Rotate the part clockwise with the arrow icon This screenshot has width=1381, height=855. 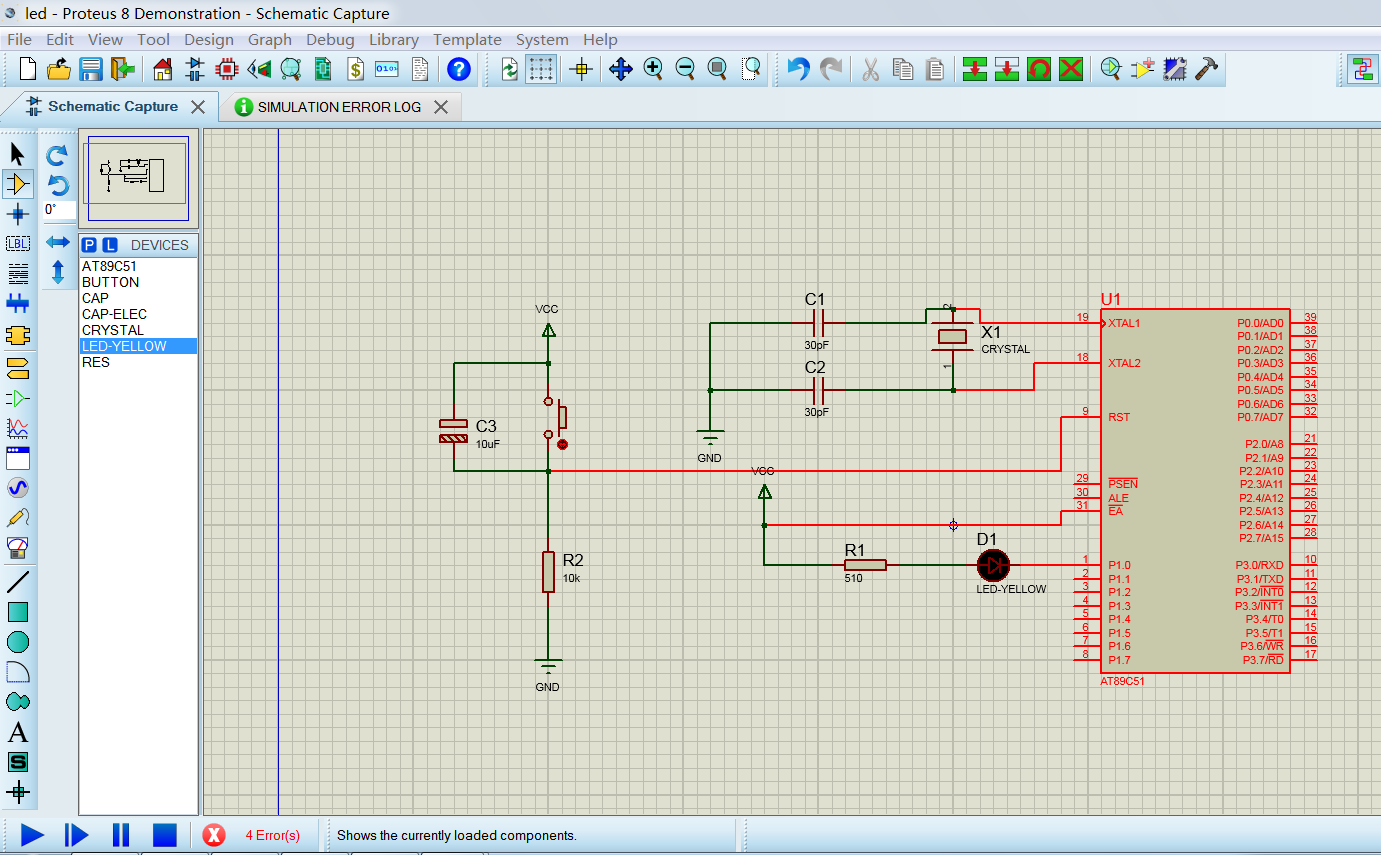(x=58, y=155)
